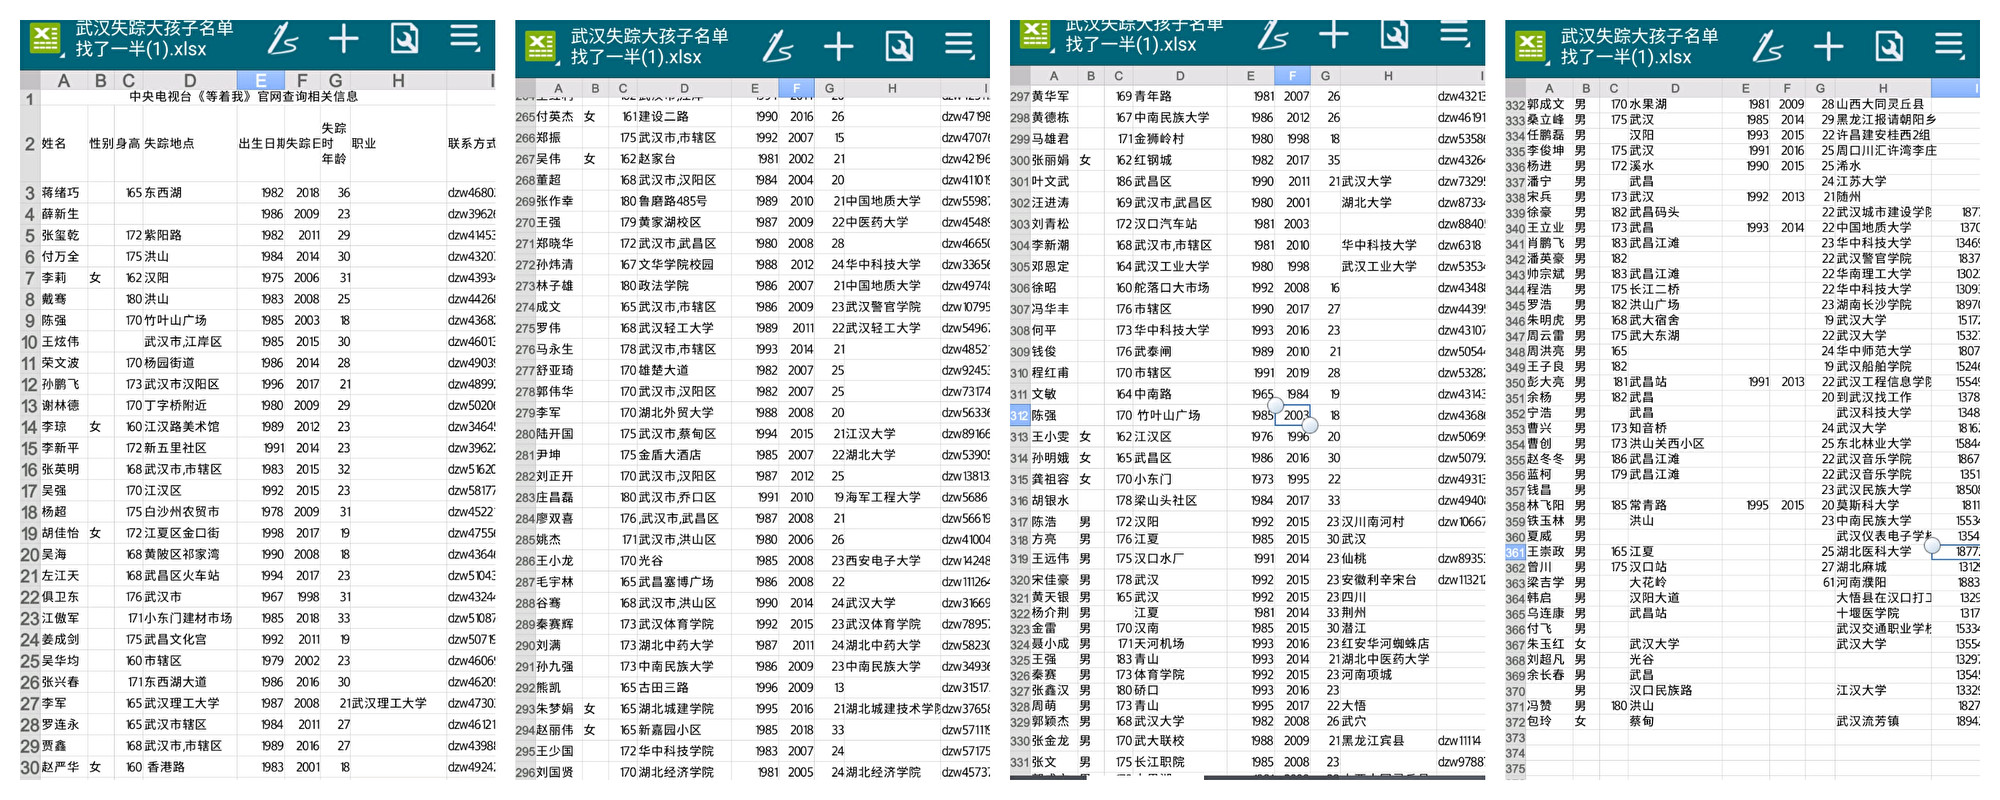
Task: Select the cell 湖北城建技术学院 in row 293
Action: [x=893, y=709]
